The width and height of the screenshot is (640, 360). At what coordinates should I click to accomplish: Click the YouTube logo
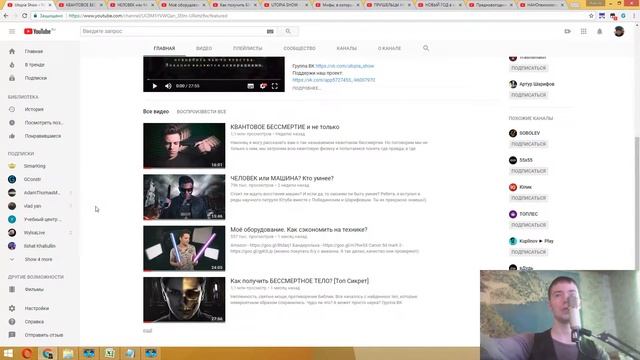(39, 31)
